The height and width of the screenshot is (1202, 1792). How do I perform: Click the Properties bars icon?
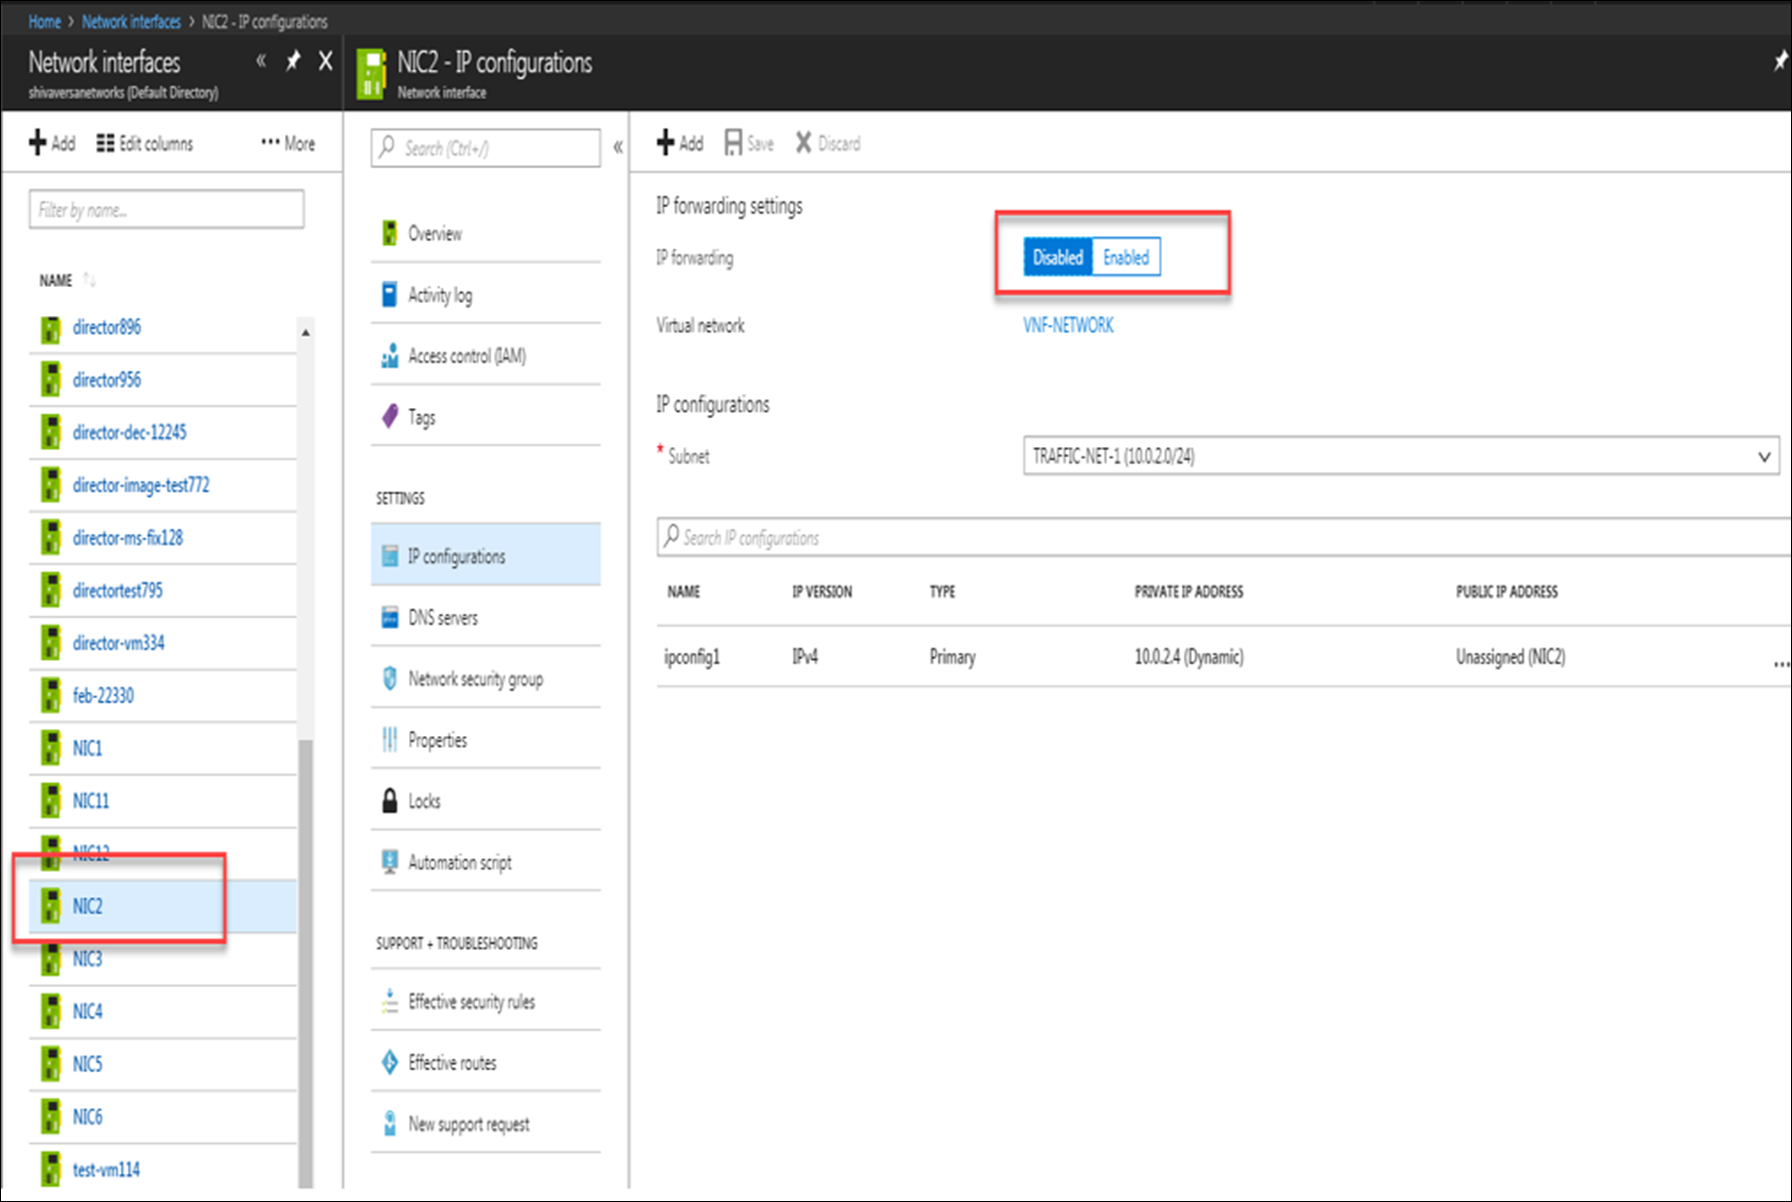click(x=390, y=740)
